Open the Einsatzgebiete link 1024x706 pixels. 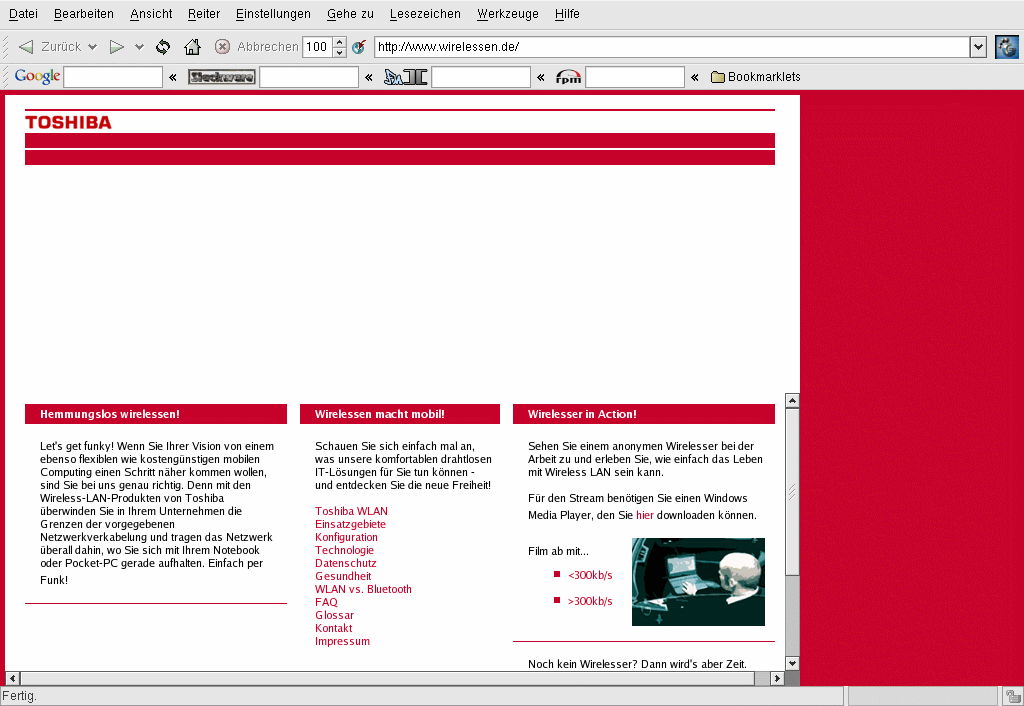[350, 524]
